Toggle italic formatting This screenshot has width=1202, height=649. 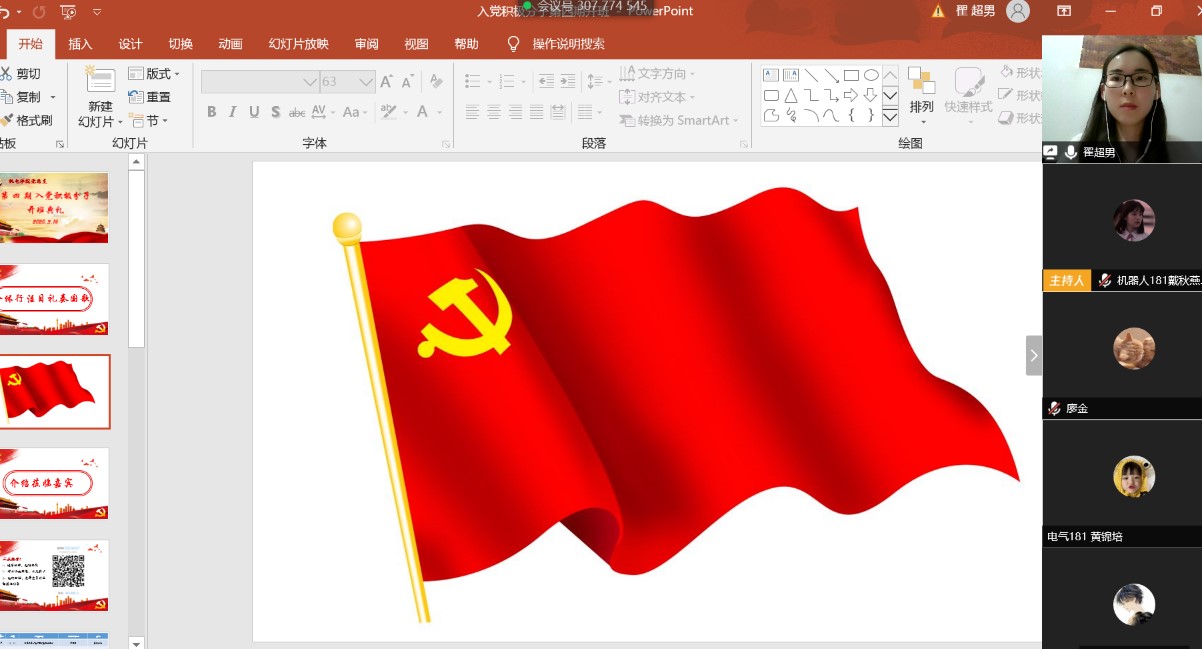pos(232,112)
